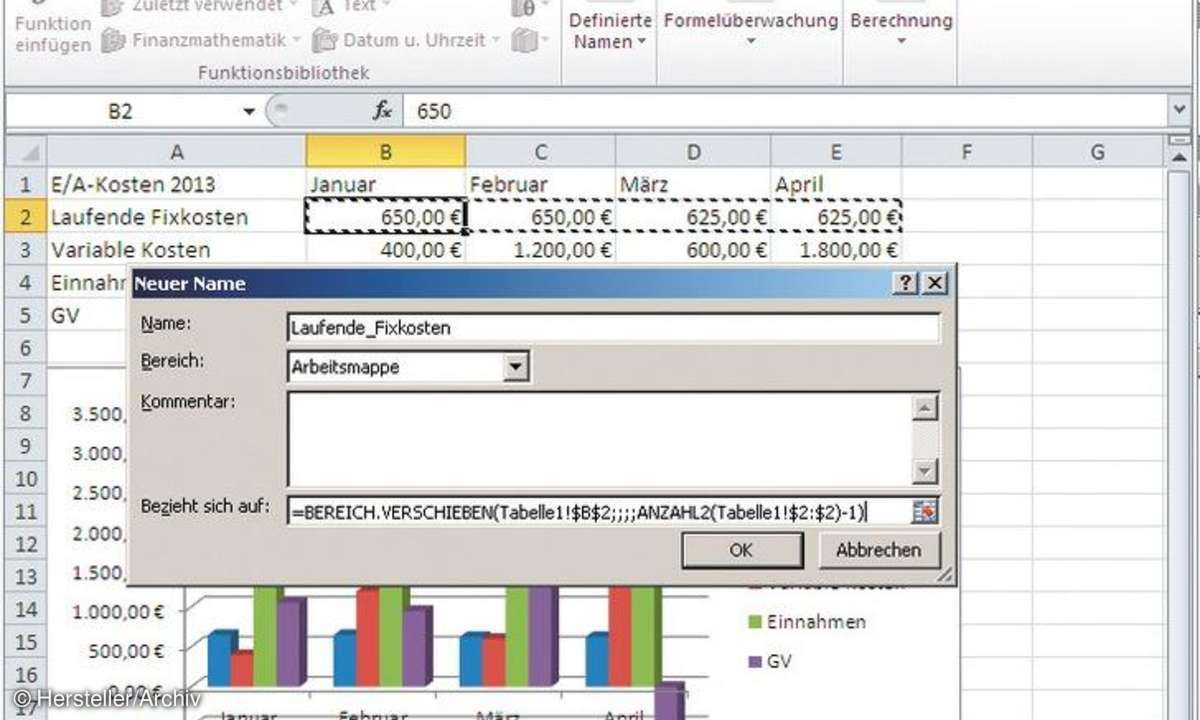Click the GV legend entry in chart
The height and width of the screenshot is (720, 1200).
tap(769, 661)
